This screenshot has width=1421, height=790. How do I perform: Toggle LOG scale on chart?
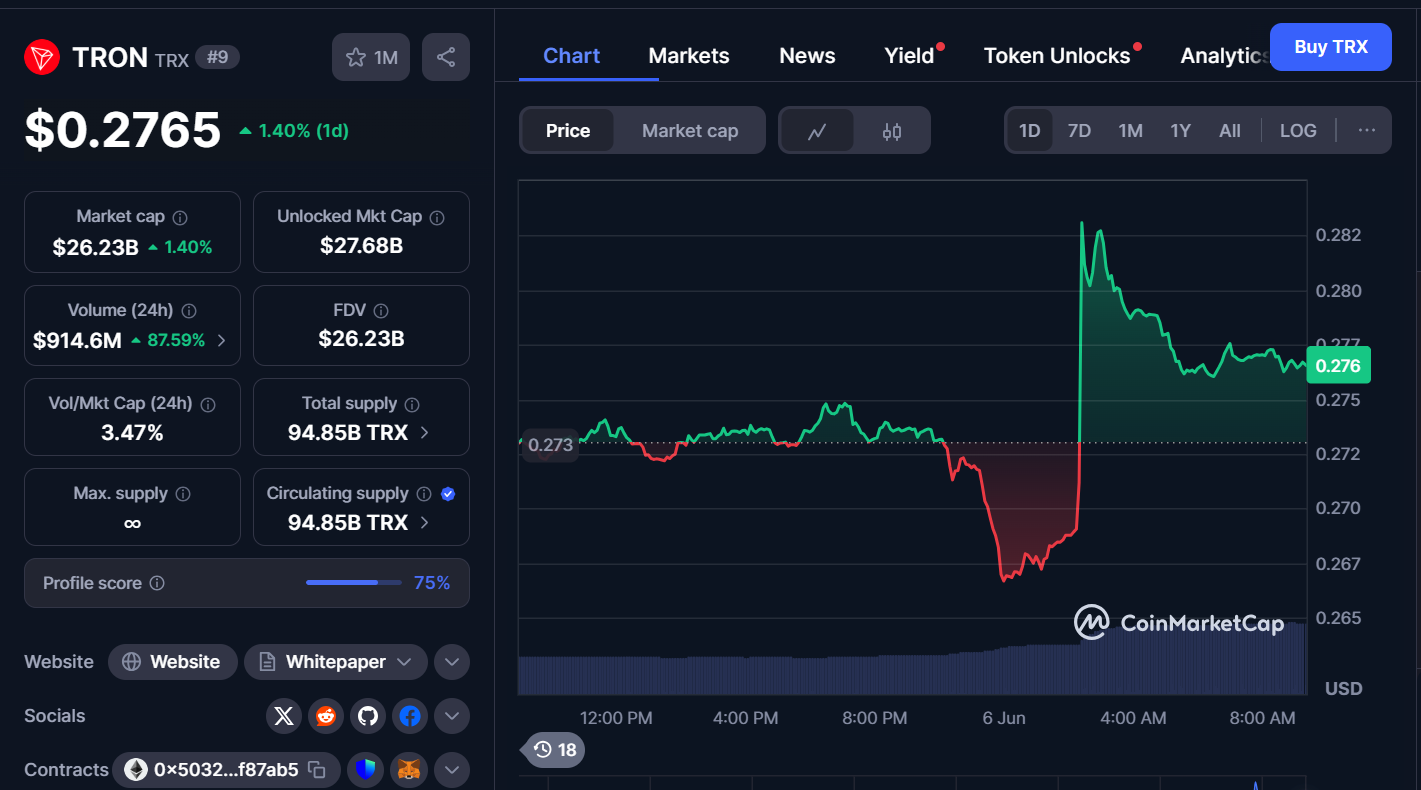1298,131
